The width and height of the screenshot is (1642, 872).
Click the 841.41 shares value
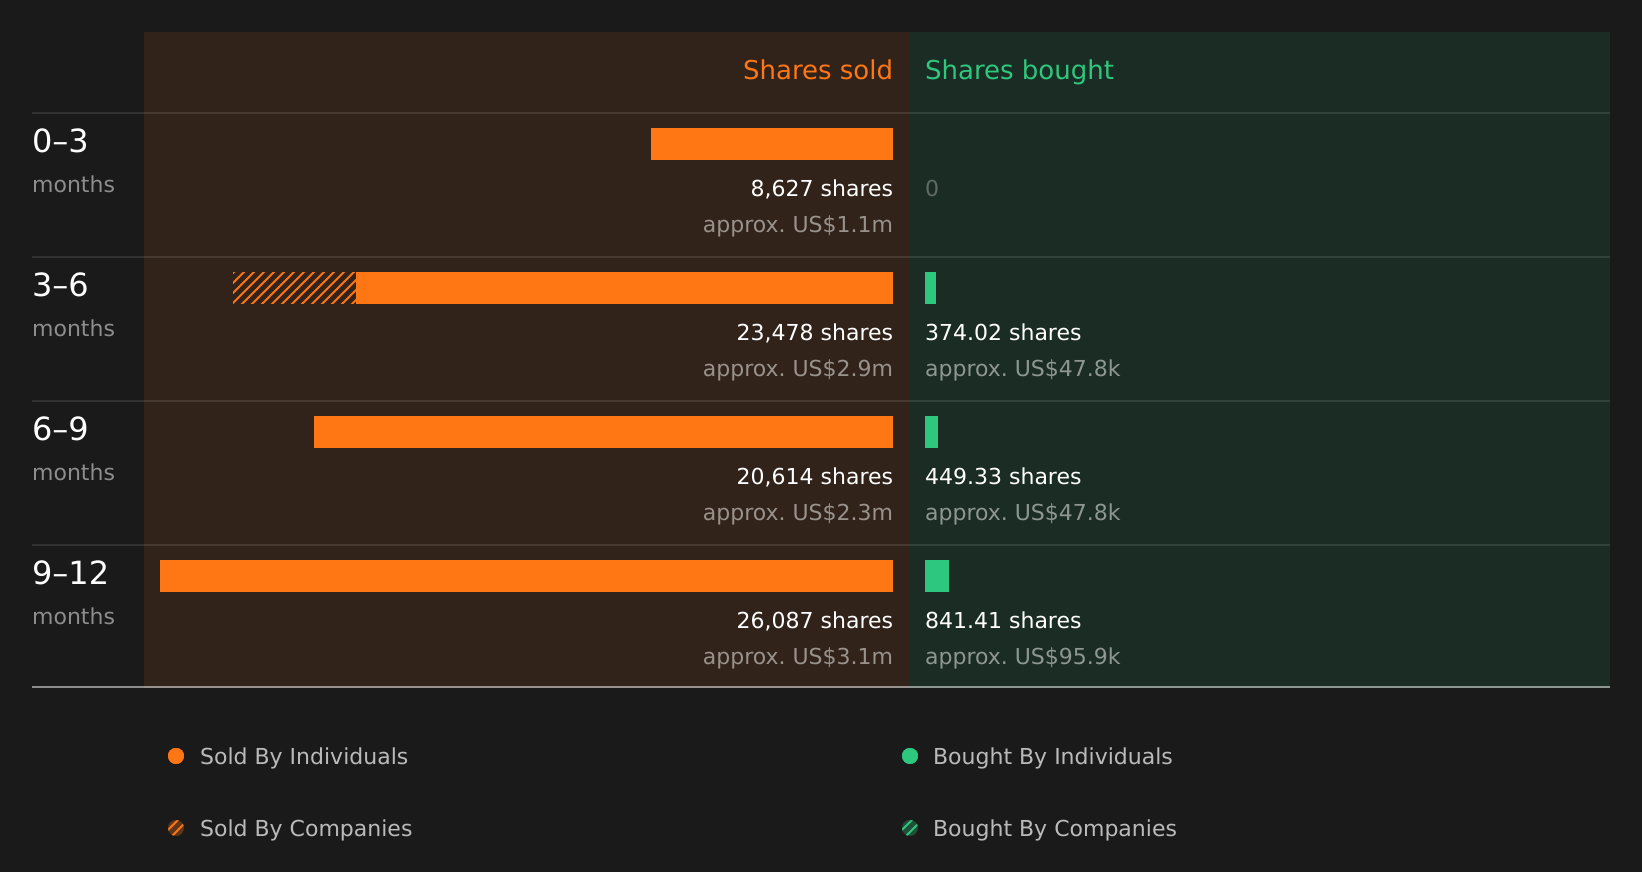point(1003,621)
